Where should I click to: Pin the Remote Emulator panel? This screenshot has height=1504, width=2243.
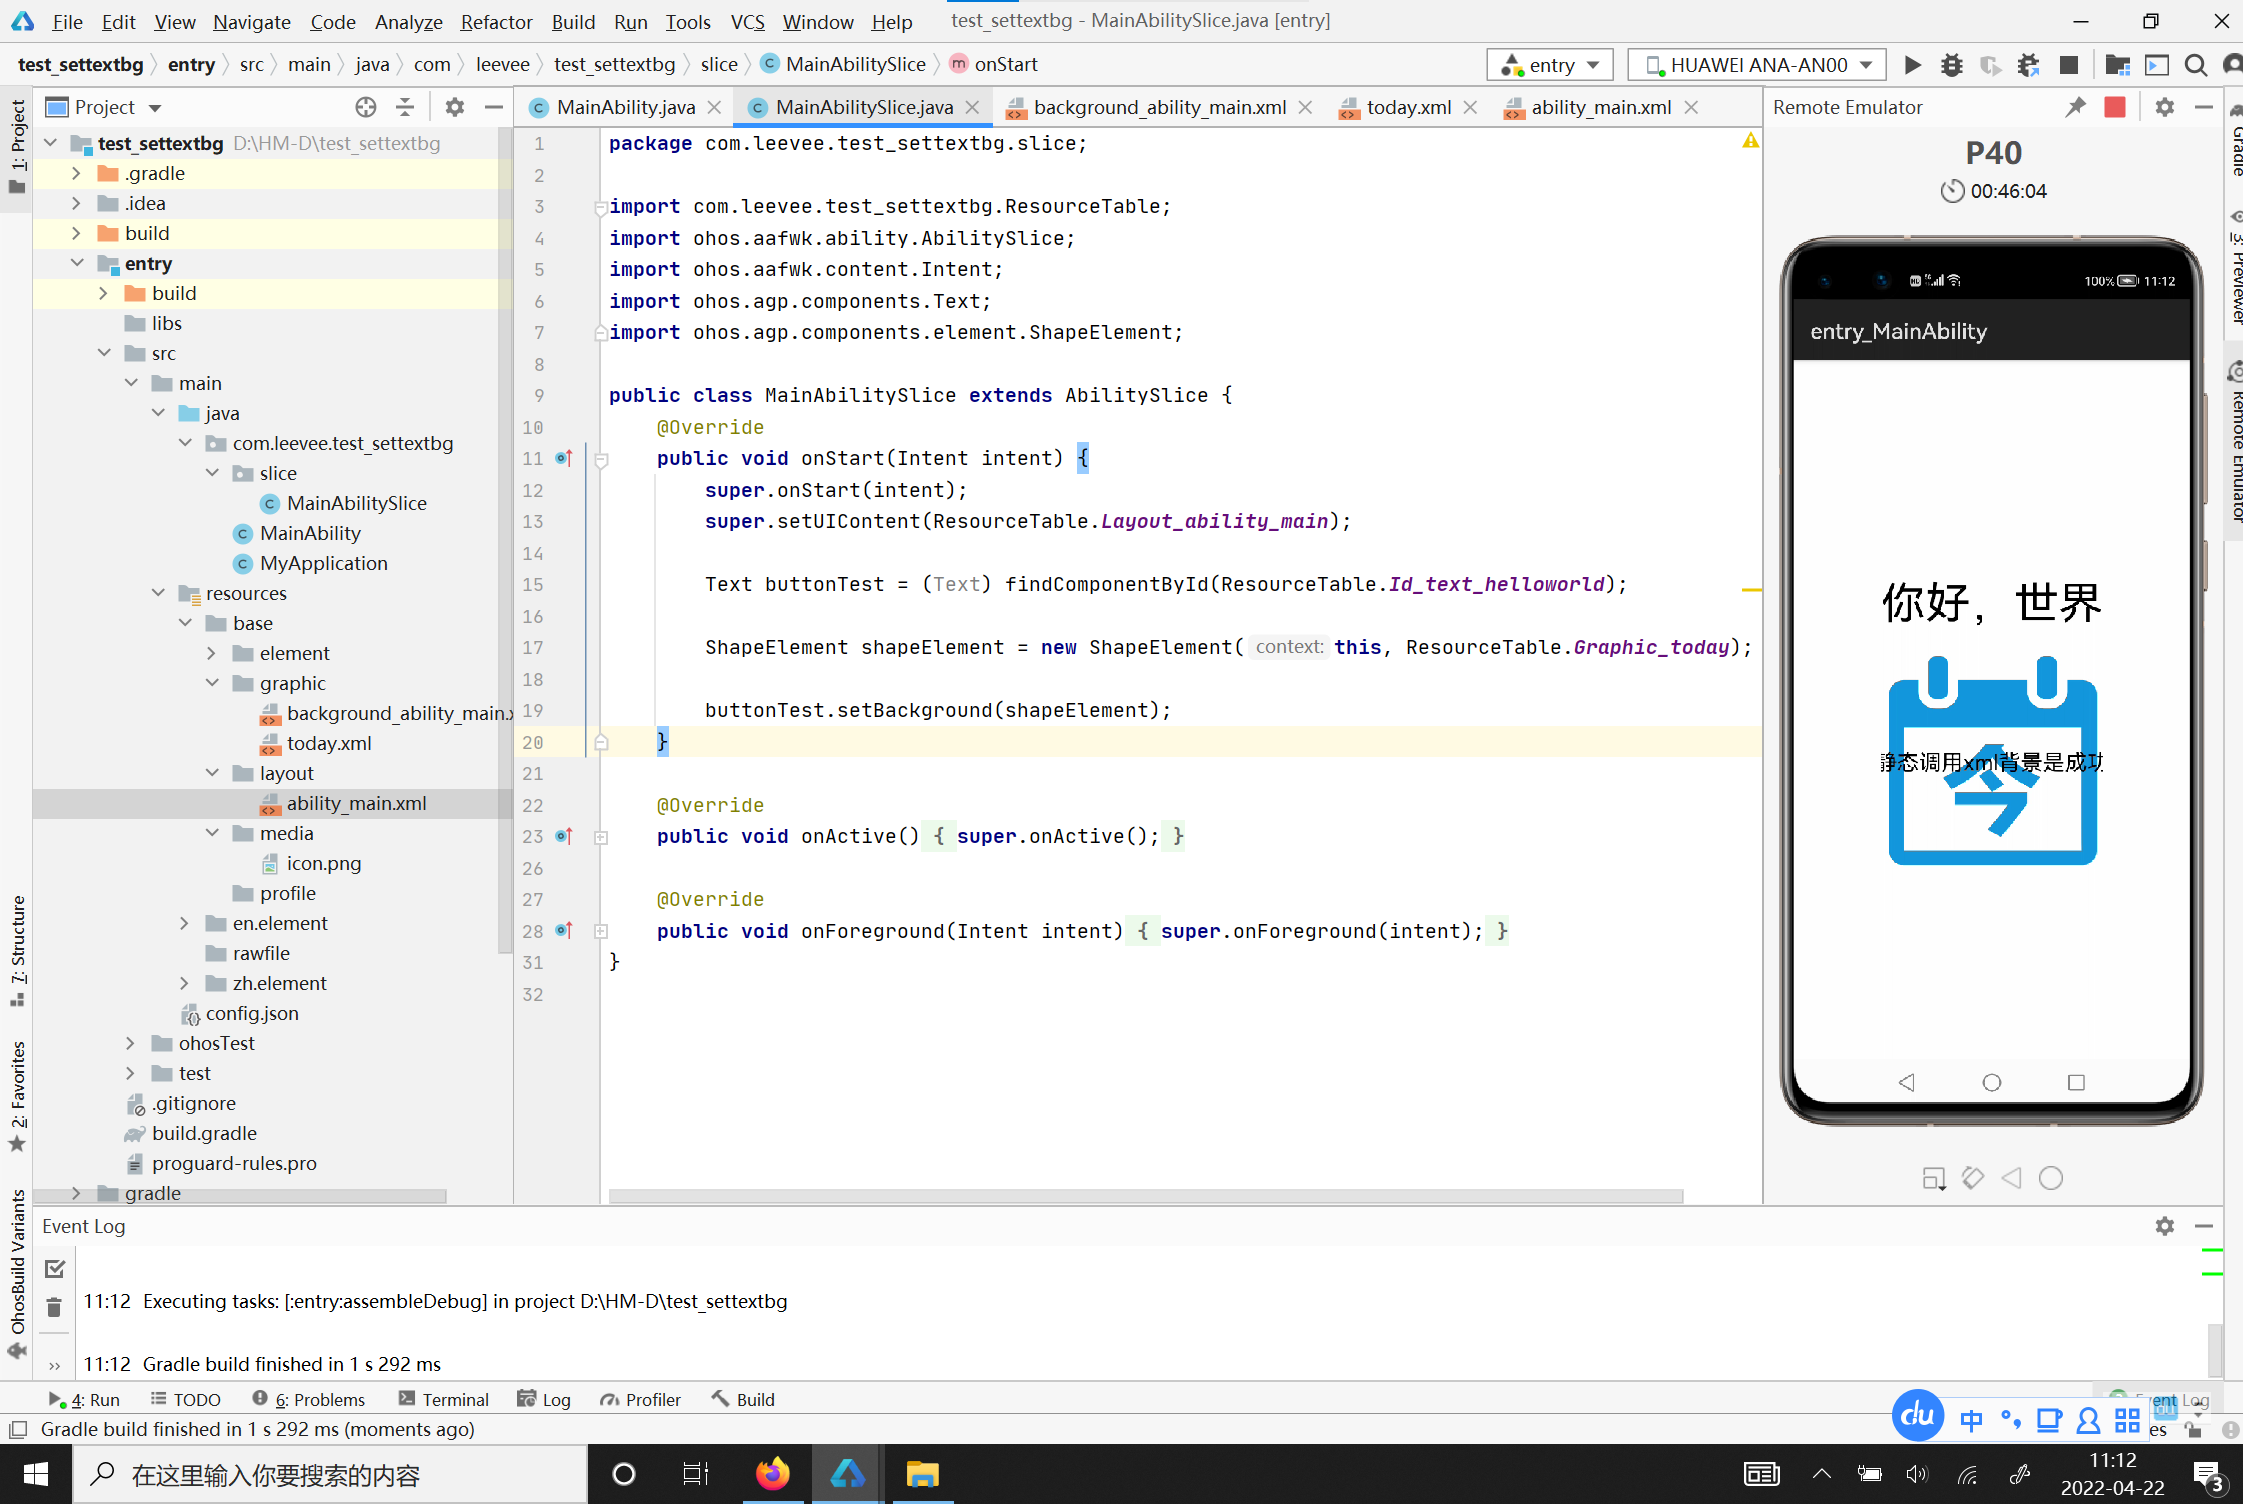tap(2076, 107)
